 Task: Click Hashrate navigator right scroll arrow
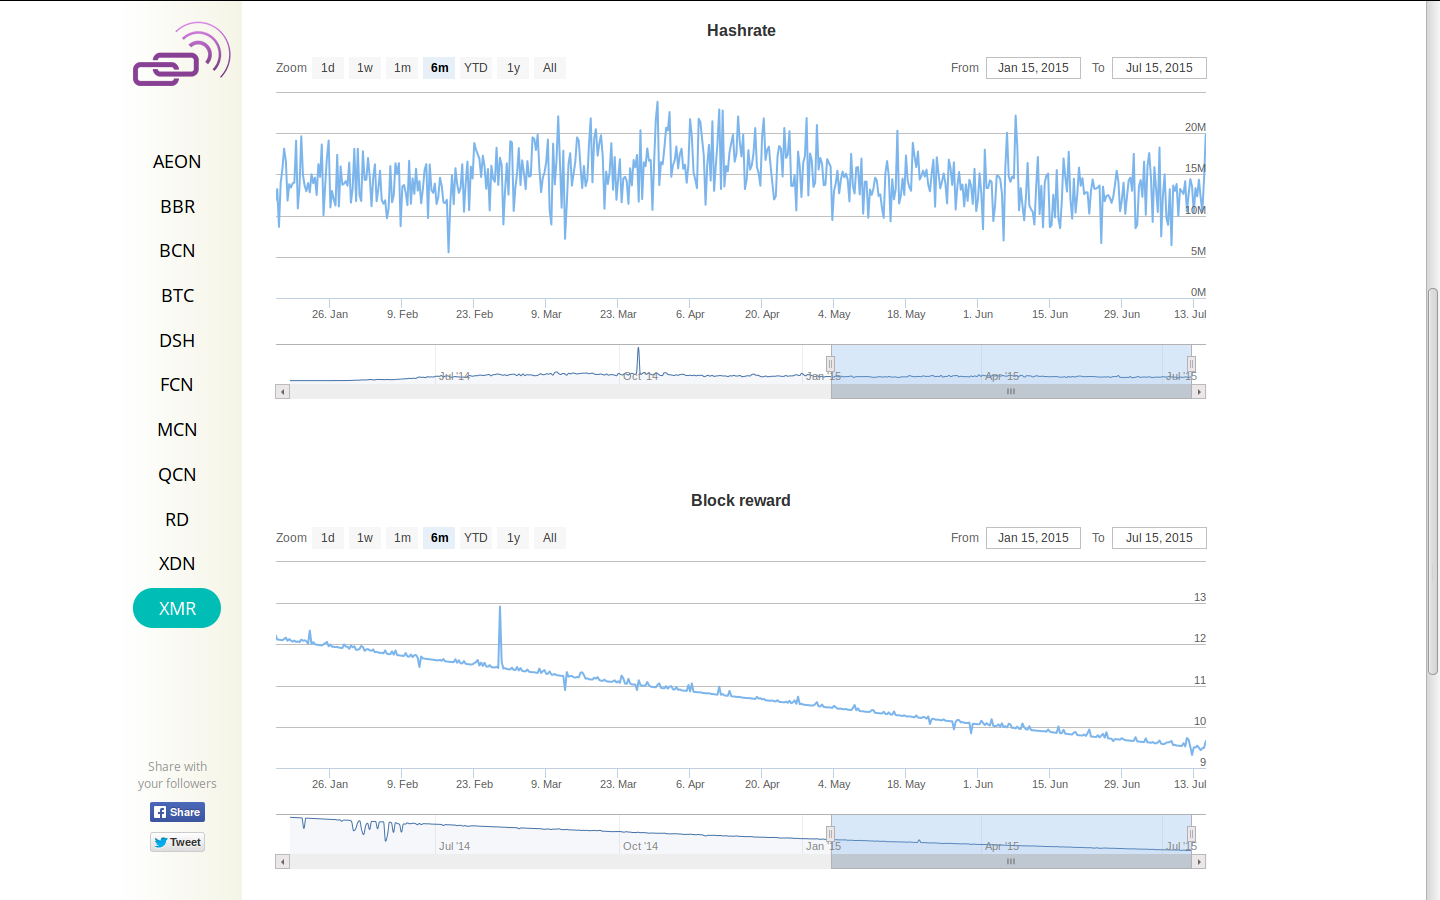click(1199, 392)
